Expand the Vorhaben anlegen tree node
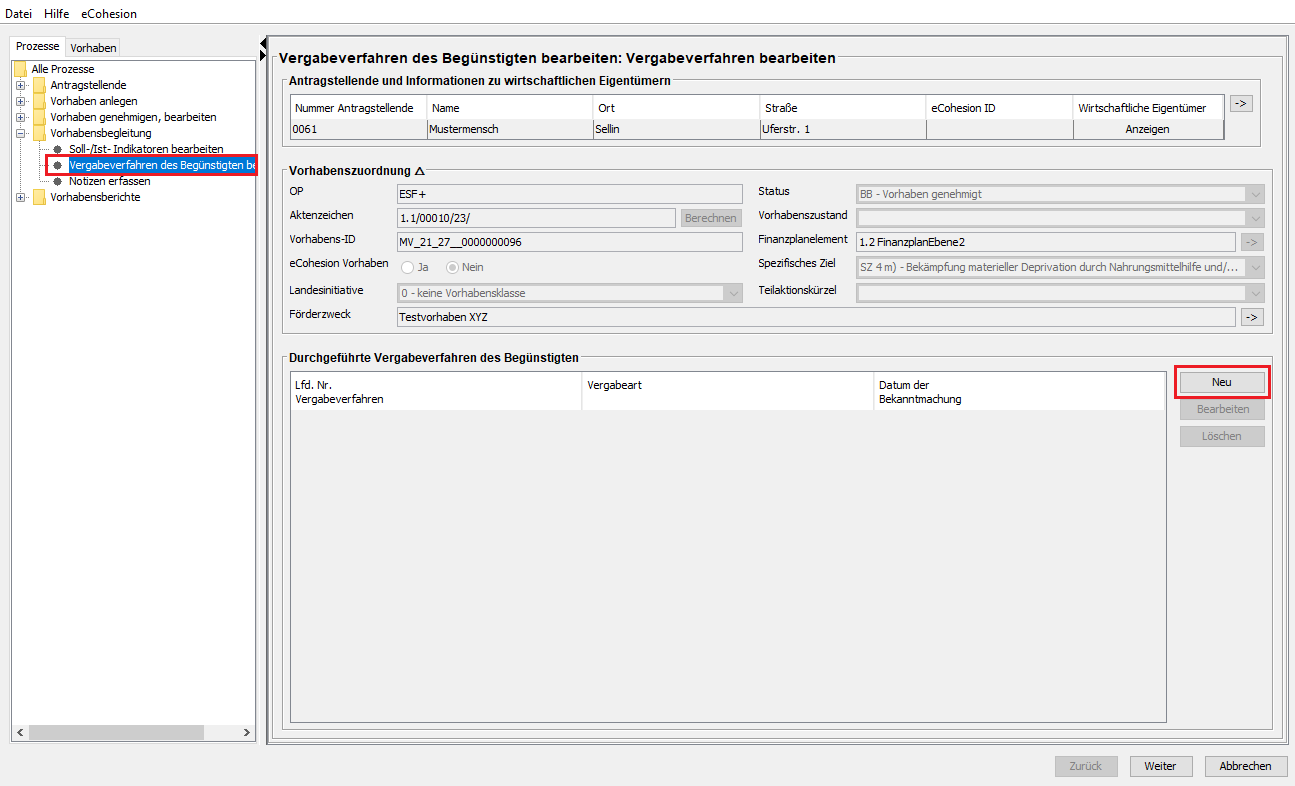 [x=20, y=101]
